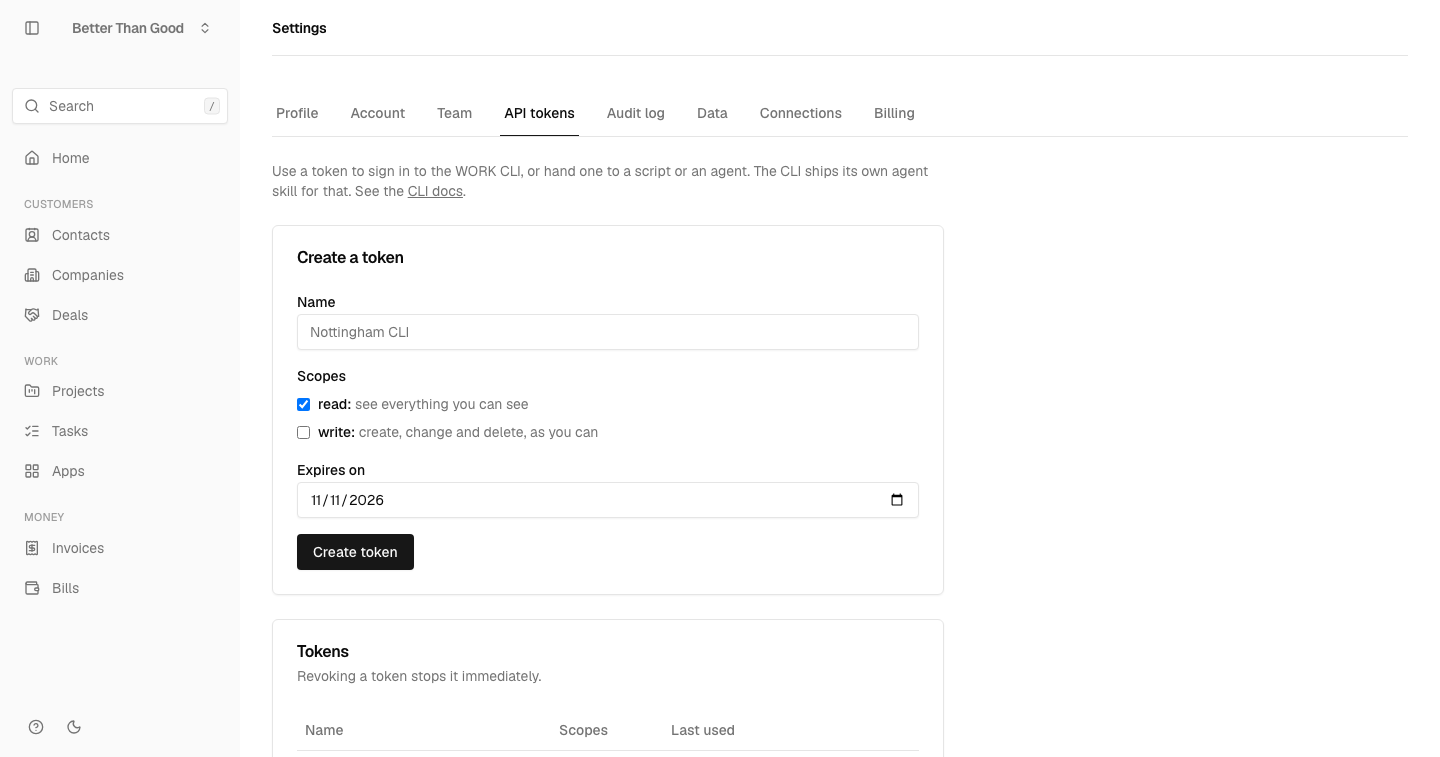This screenshot has width=1440, height=757.
Task: Open the Audit log tab
Action: [636, 113]
